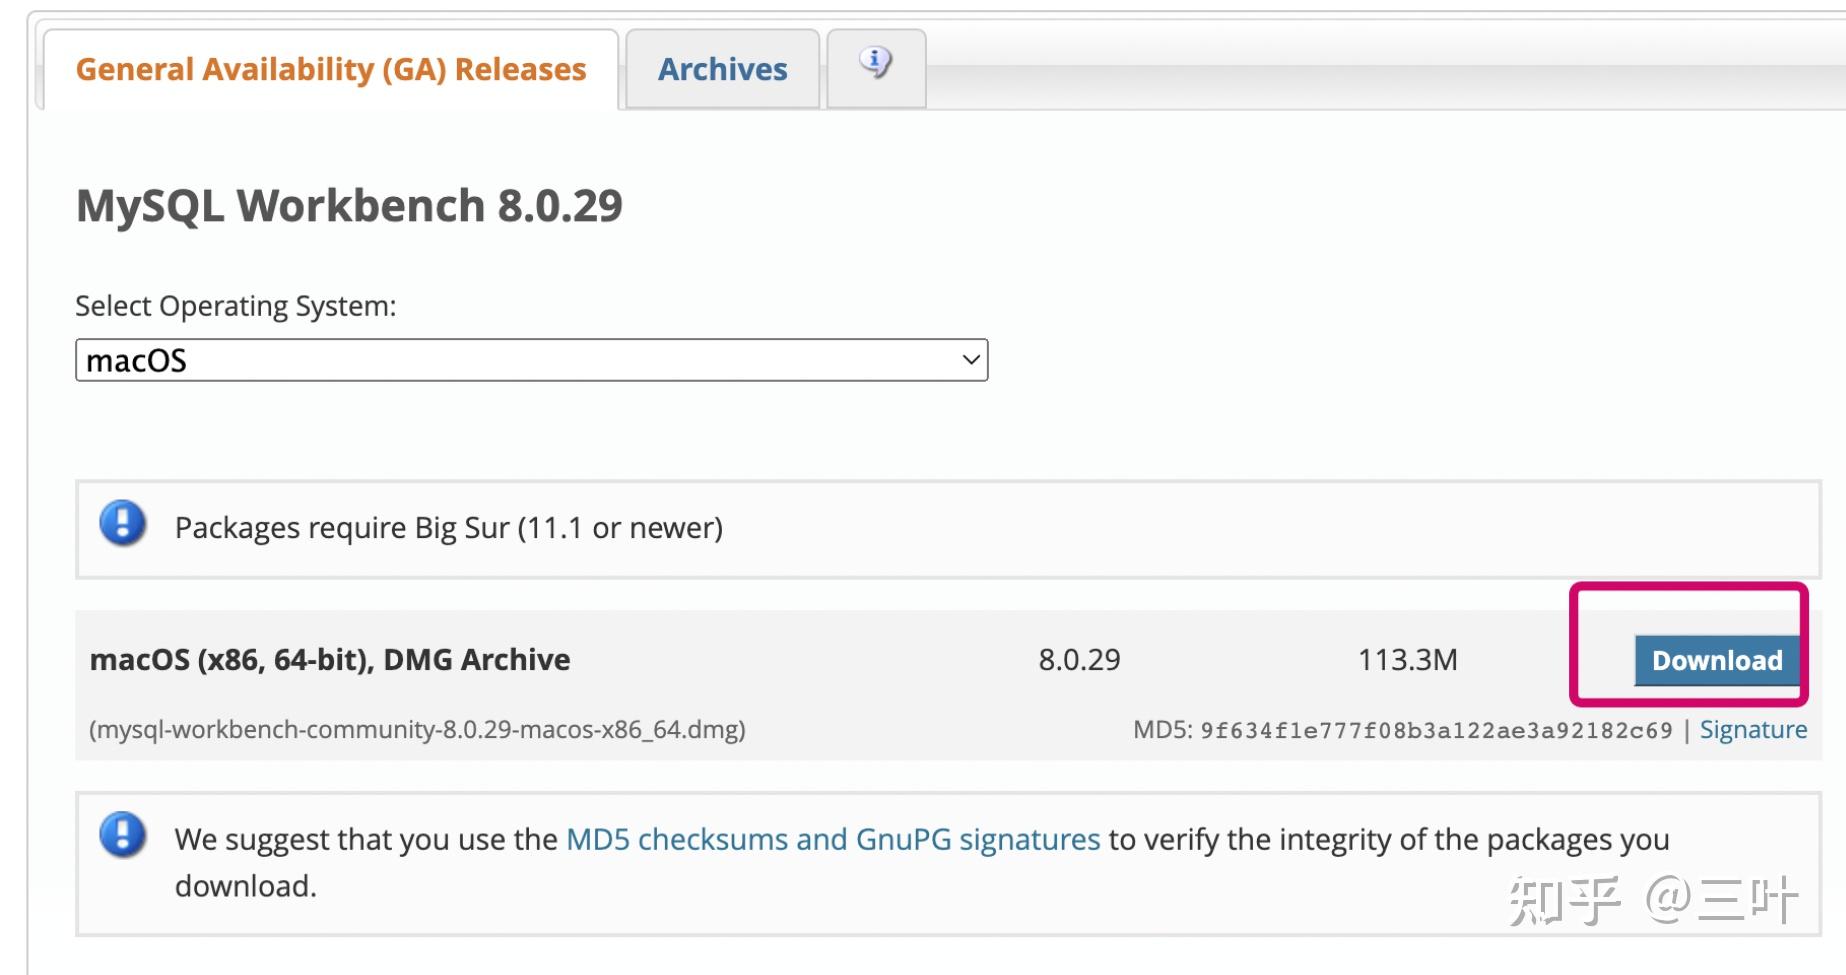1846x975 pixels.
Task: Click the MD5 hash value text
Action: [1436, 731]
